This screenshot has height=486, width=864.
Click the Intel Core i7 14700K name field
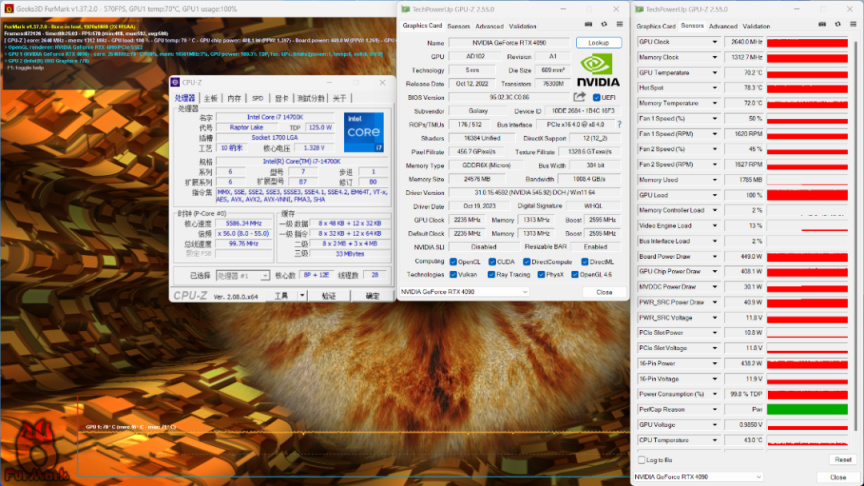pos(275,117)
